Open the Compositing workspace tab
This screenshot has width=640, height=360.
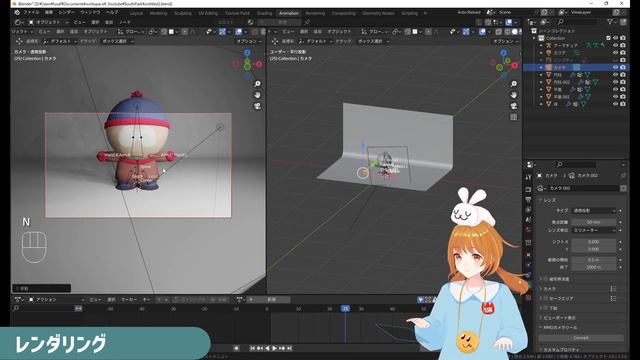343,13
